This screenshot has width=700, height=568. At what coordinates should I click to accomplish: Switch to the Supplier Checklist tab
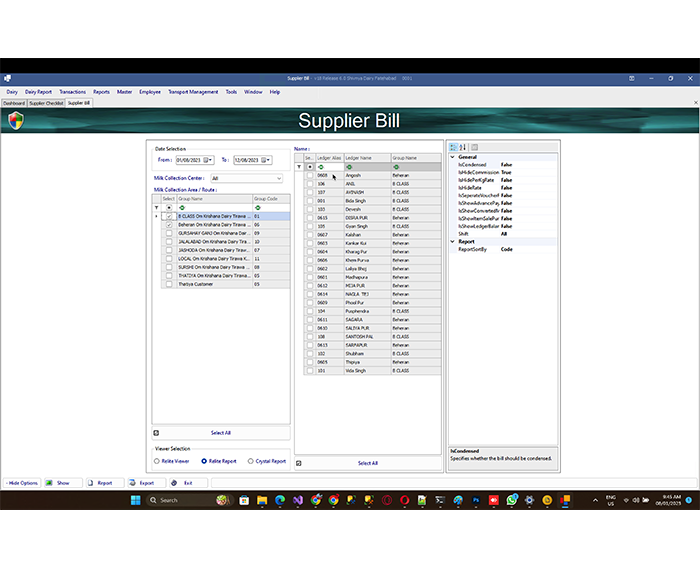click(46, 103)
